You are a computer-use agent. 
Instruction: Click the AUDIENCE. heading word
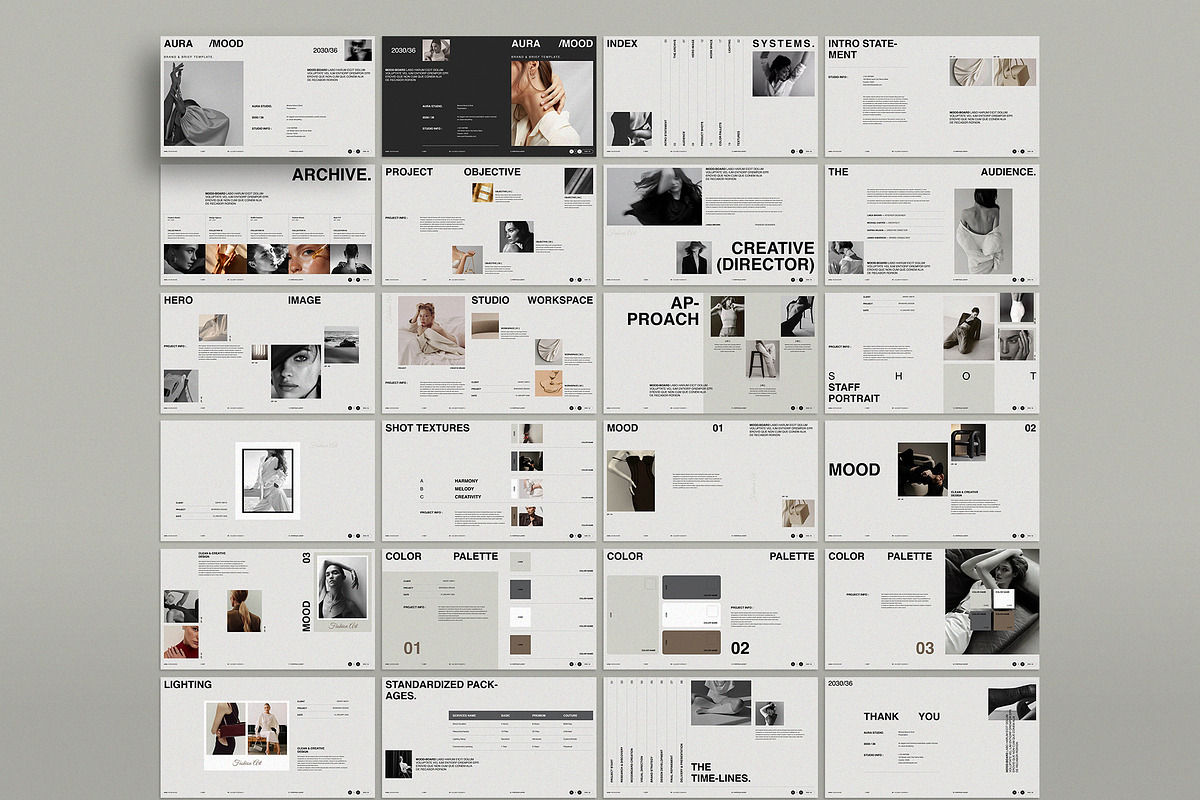pyautogui.click(x=1008, y=172)
